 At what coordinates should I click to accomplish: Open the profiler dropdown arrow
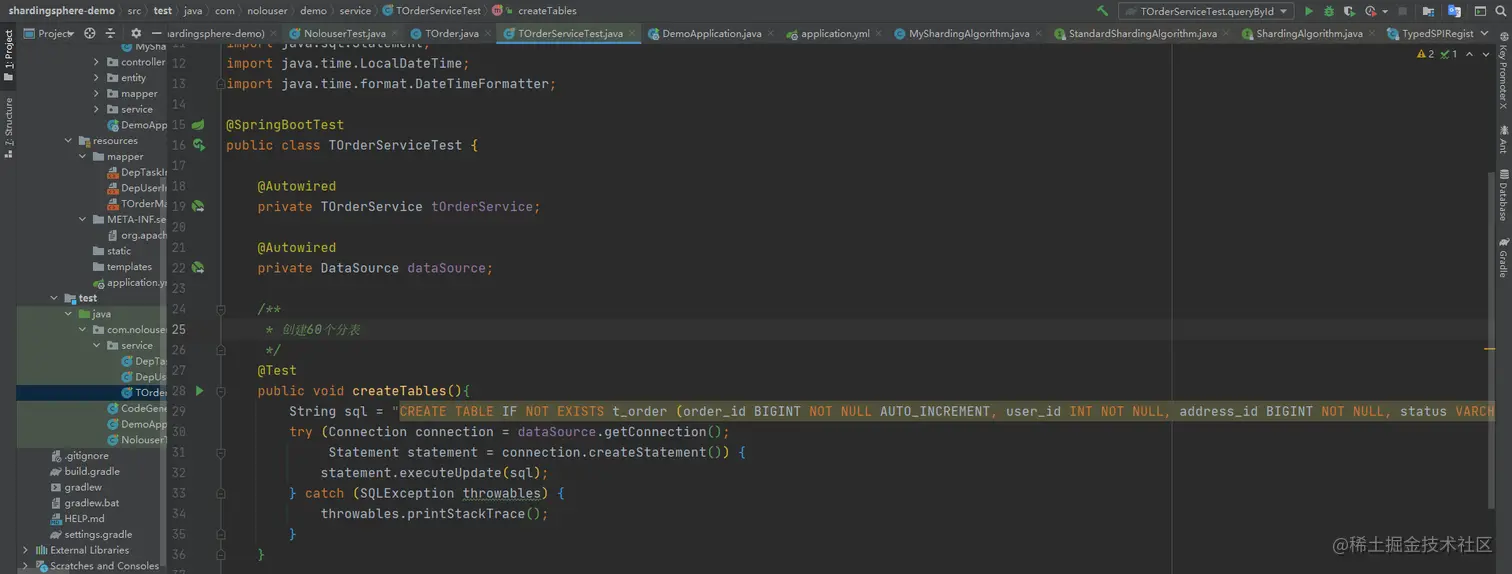coord(1384,12)
